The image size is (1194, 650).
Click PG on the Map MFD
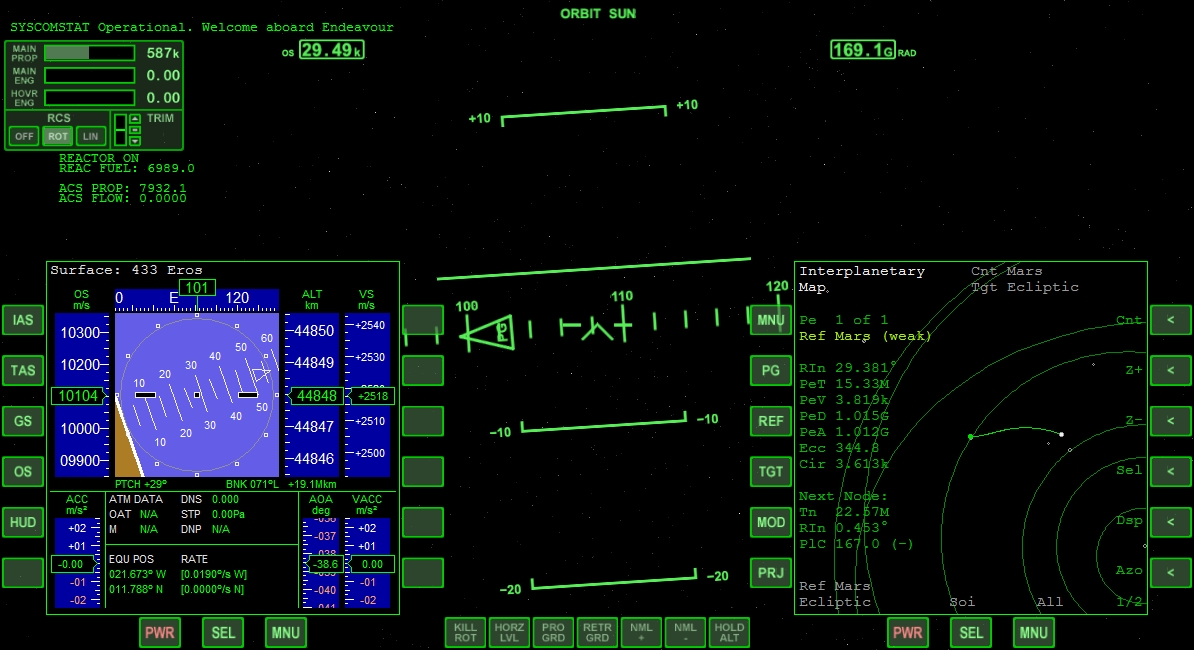[x=771, y=370]
